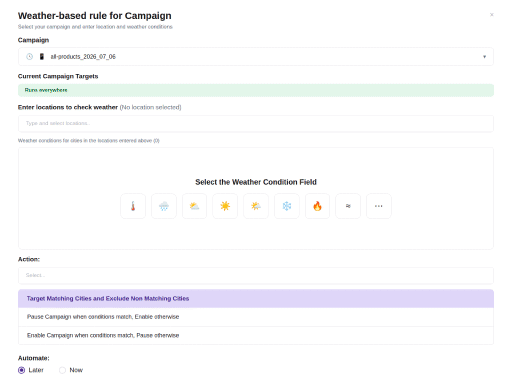Image resolution: width=512 pixels, height=384 pixels.
Task: Pick the fire heat condition icon
Action: (x=317, y=206)
